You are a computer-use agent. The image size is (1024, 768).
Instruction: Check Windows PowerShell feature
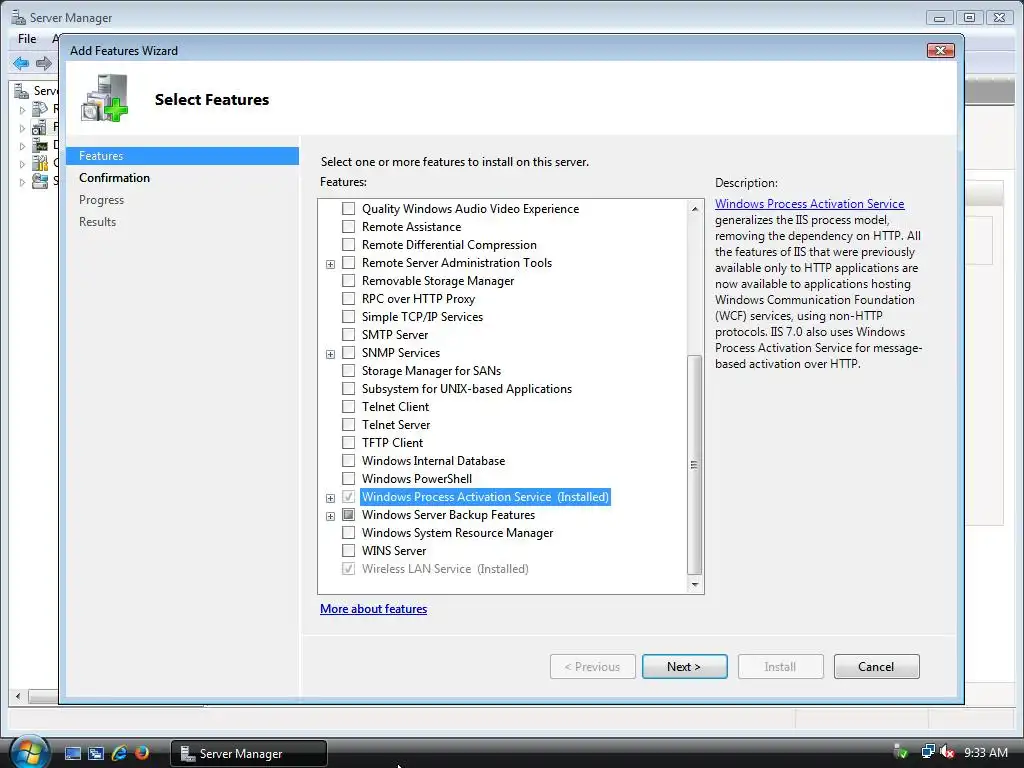(x=349, y=479)
